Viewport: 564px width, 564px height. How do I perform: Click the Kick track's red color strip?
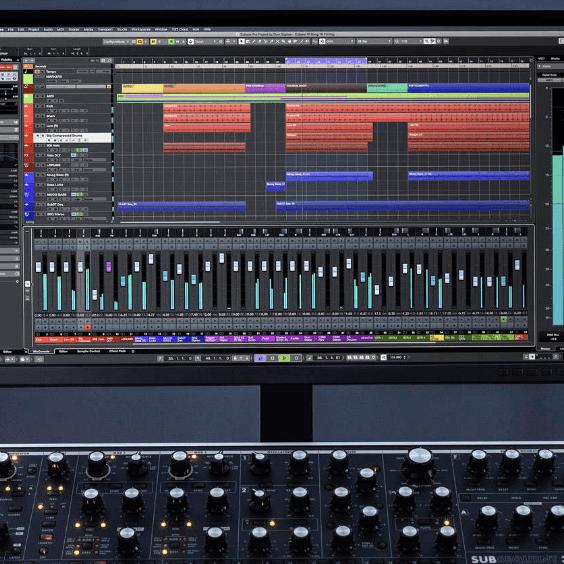point(28,109)
